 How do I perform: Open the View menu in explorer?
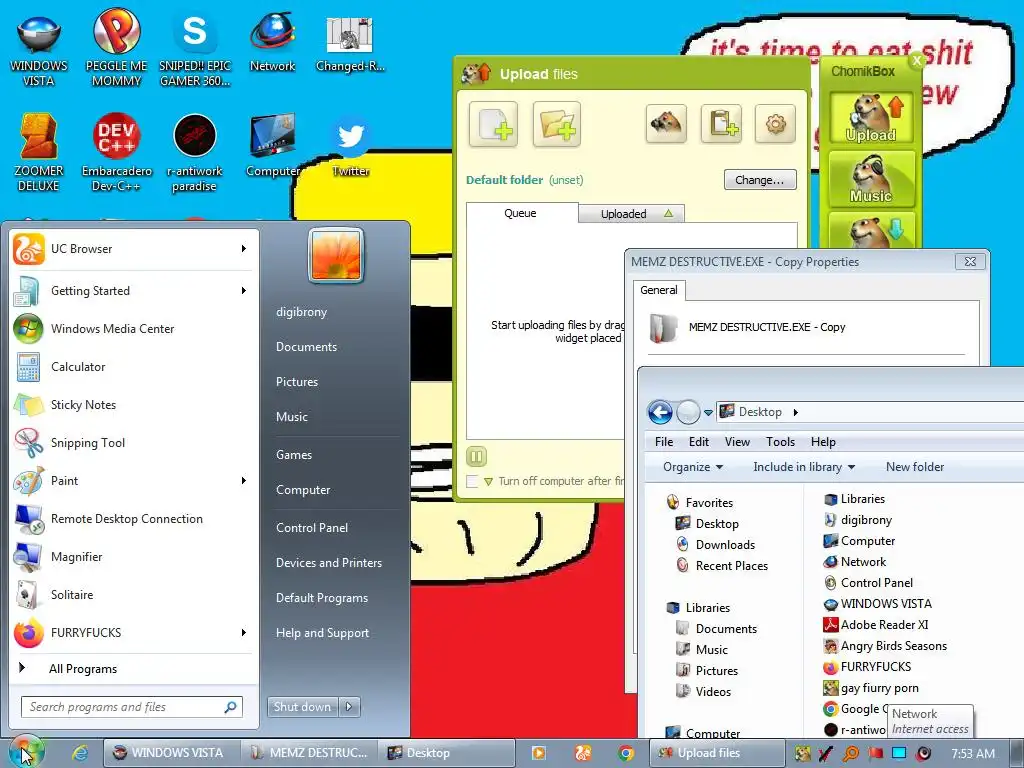pyautogui.click(x=737, y=441)
